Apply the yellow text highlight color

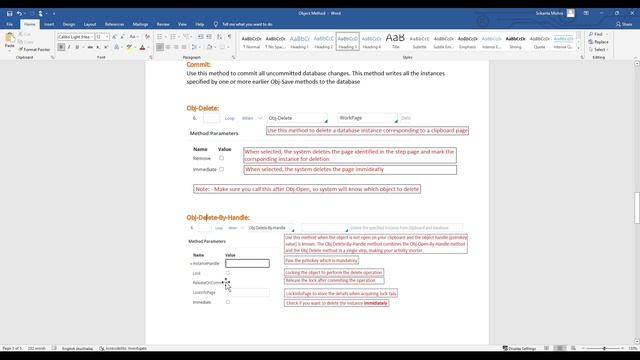129,47
